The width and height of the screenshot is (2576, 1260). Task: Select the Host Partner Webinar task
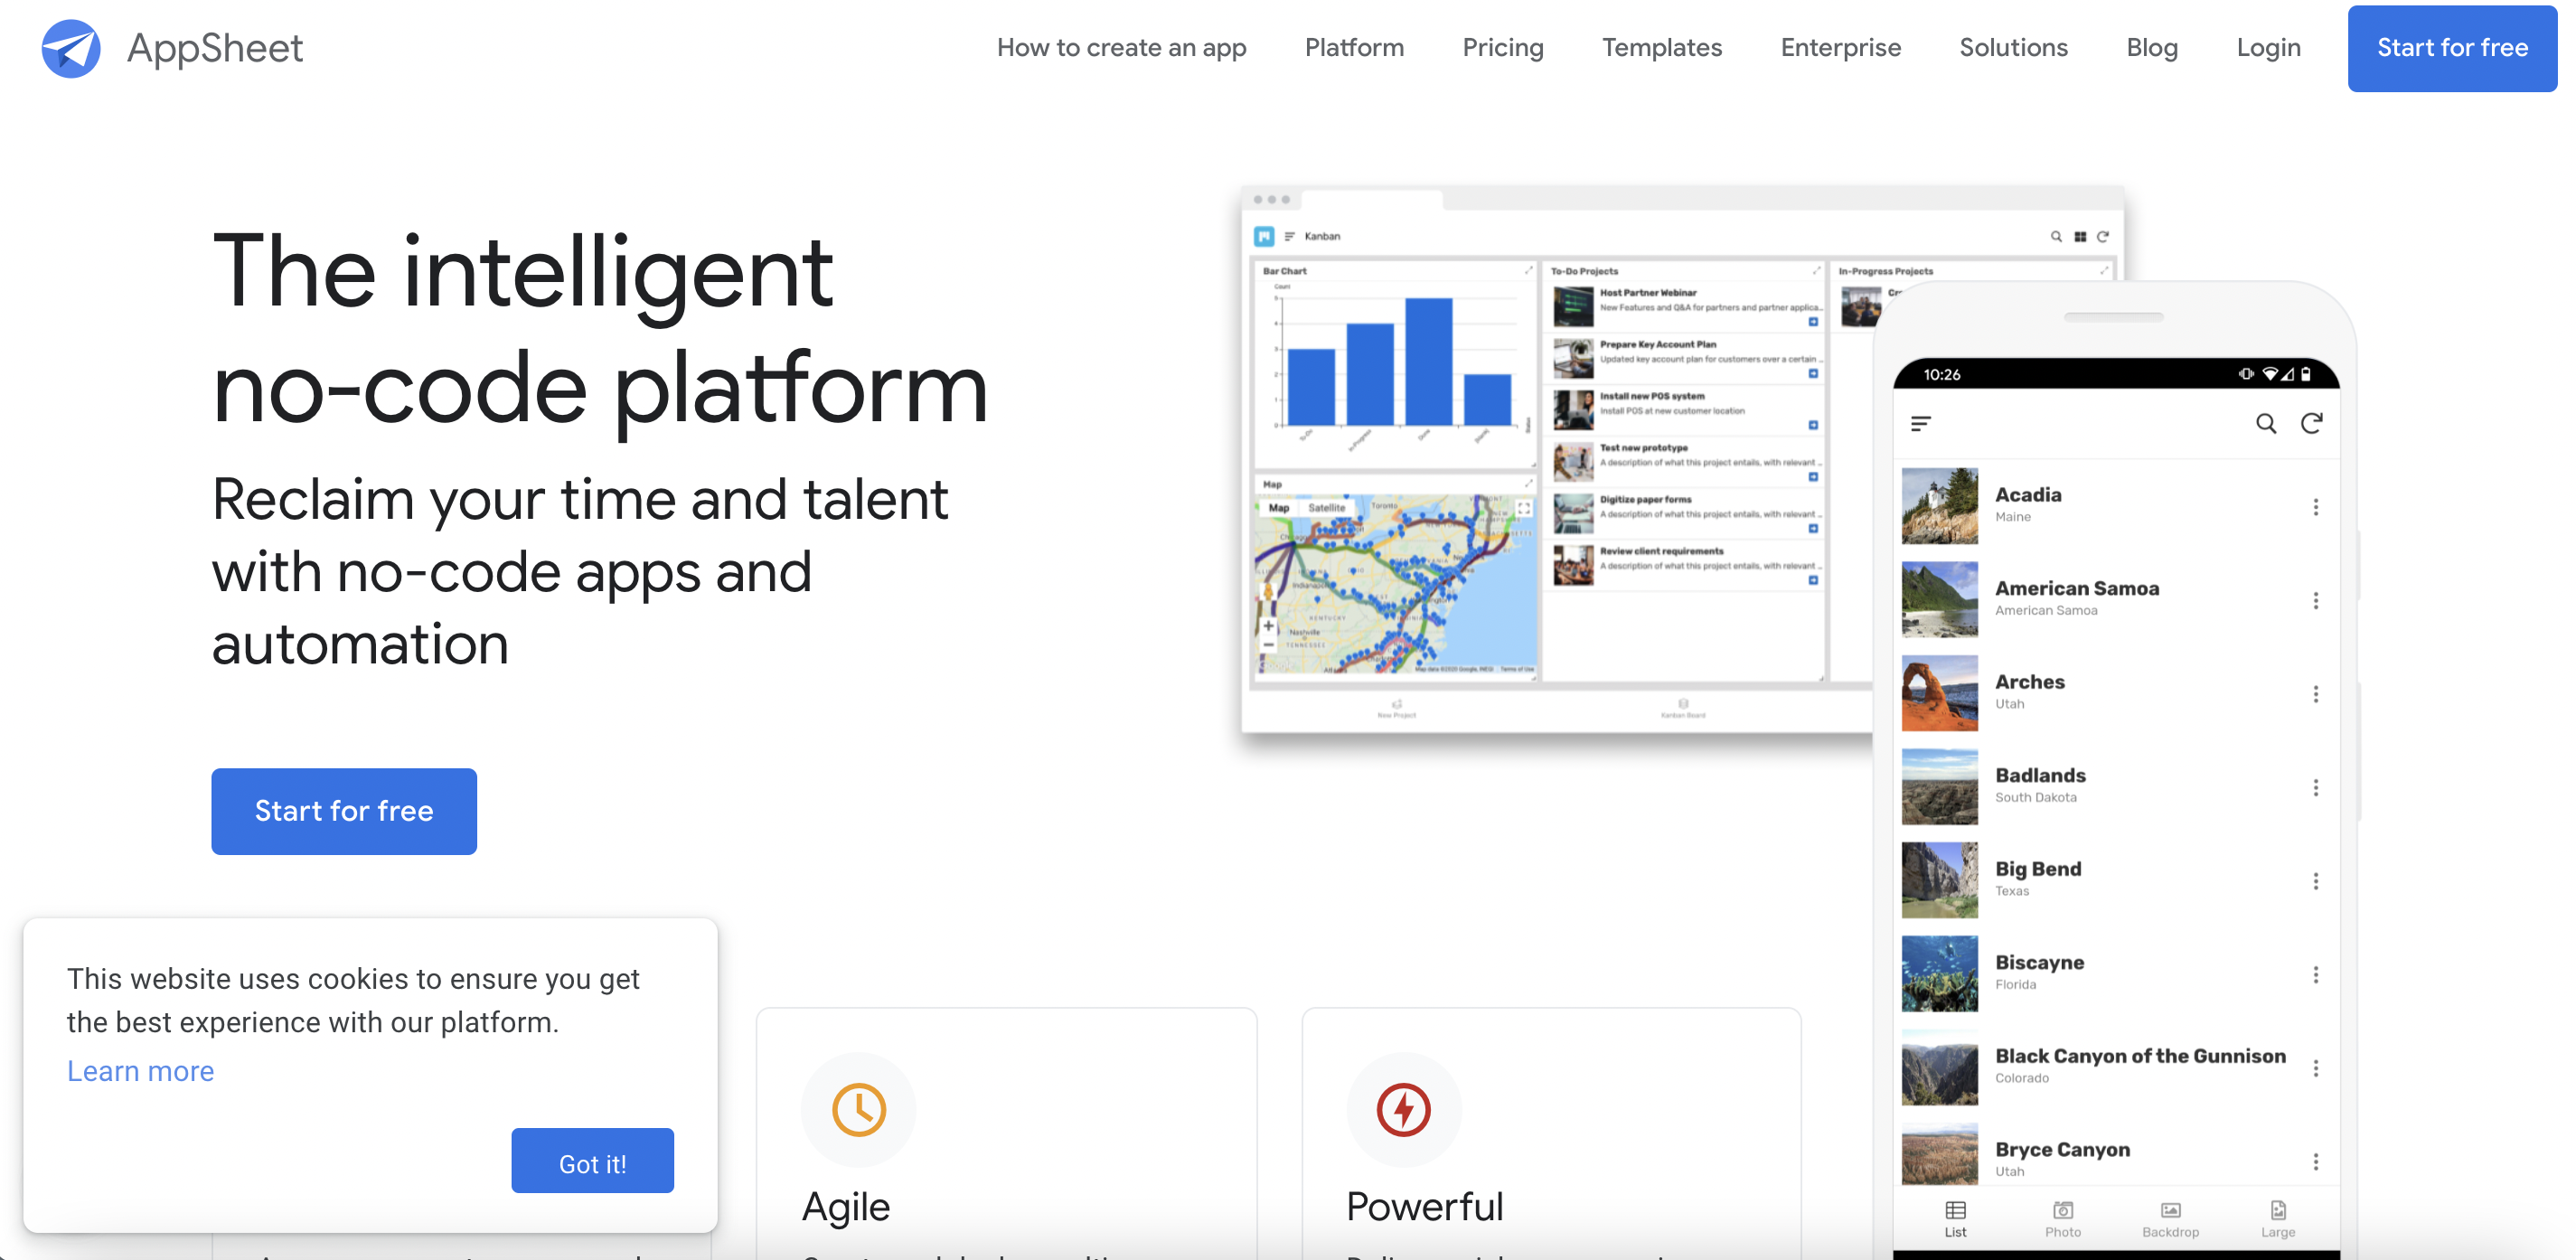click(x=1686, y=306)
